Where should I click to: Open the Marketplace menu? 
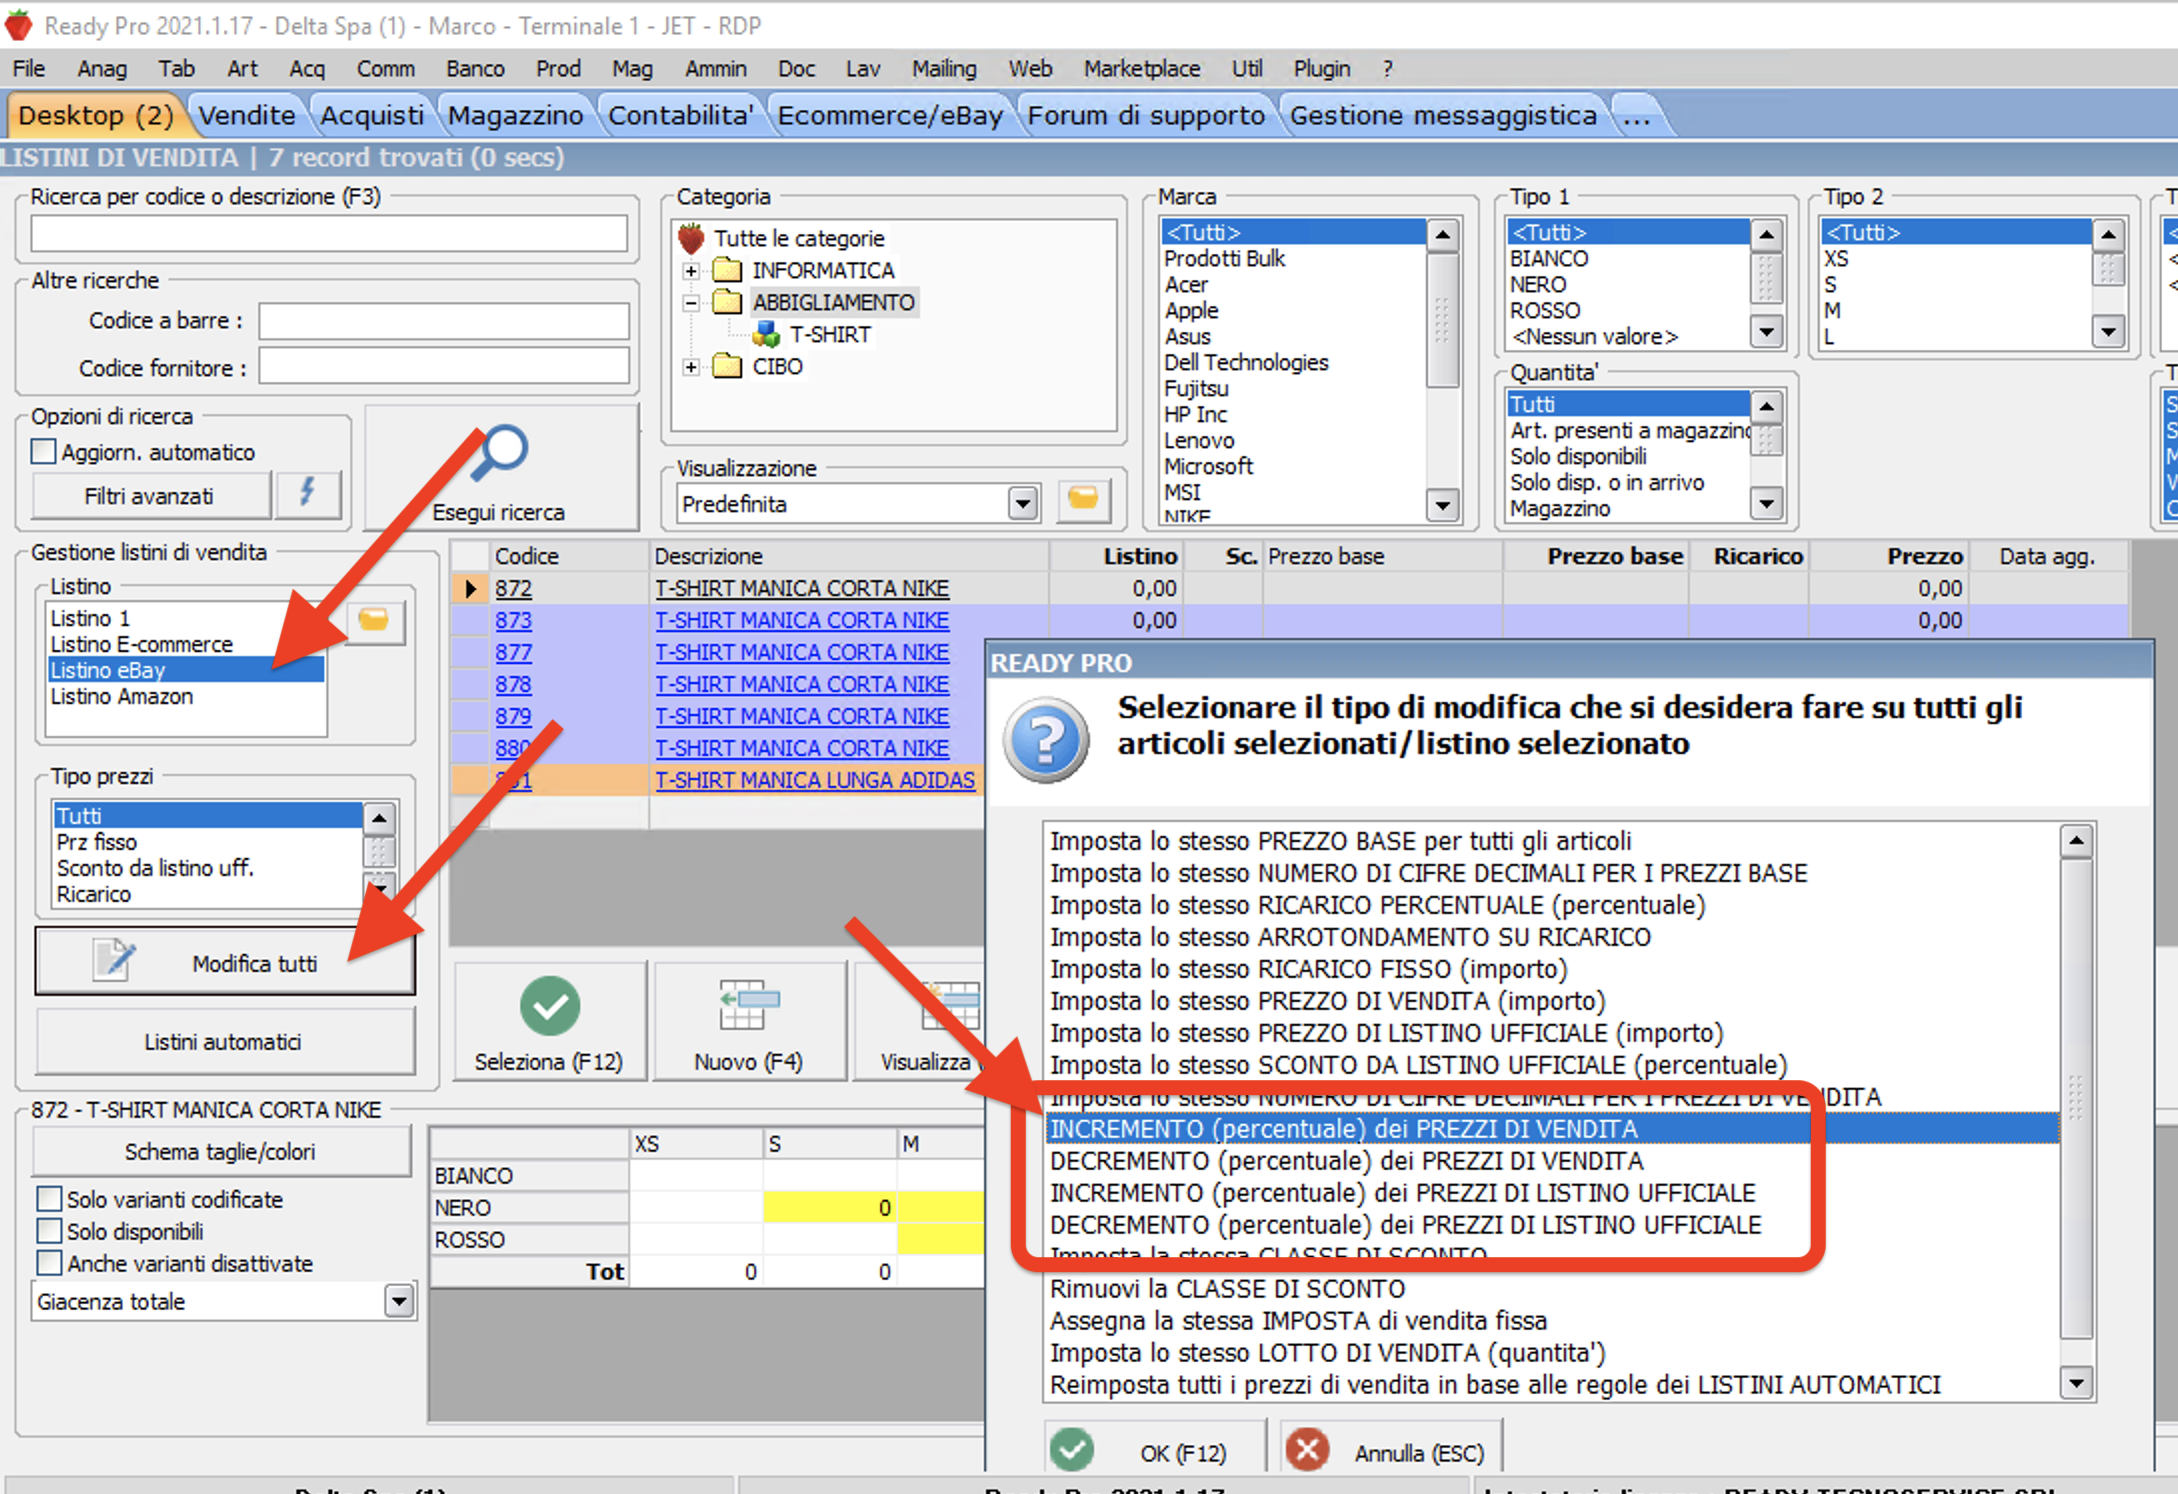click(x=1142, y=68)
